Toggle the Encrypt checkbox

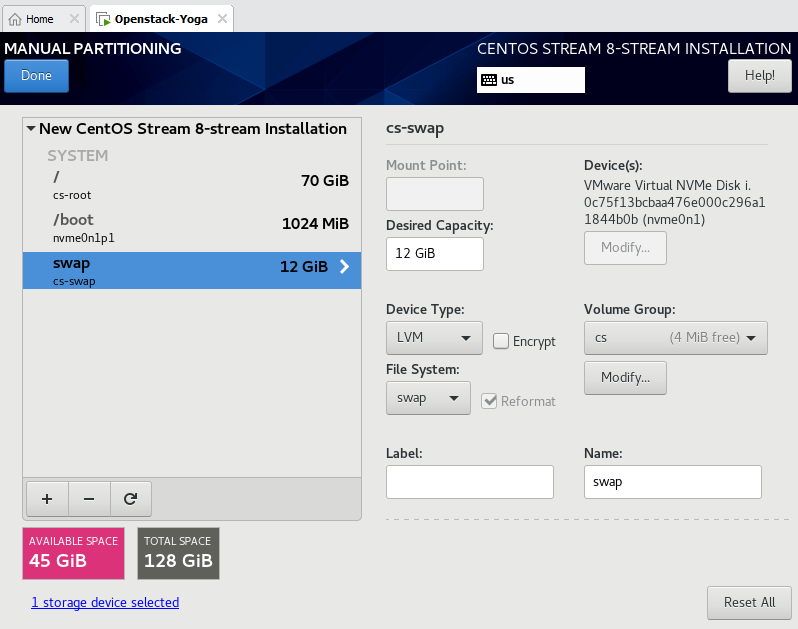click(x=501, y=341)
